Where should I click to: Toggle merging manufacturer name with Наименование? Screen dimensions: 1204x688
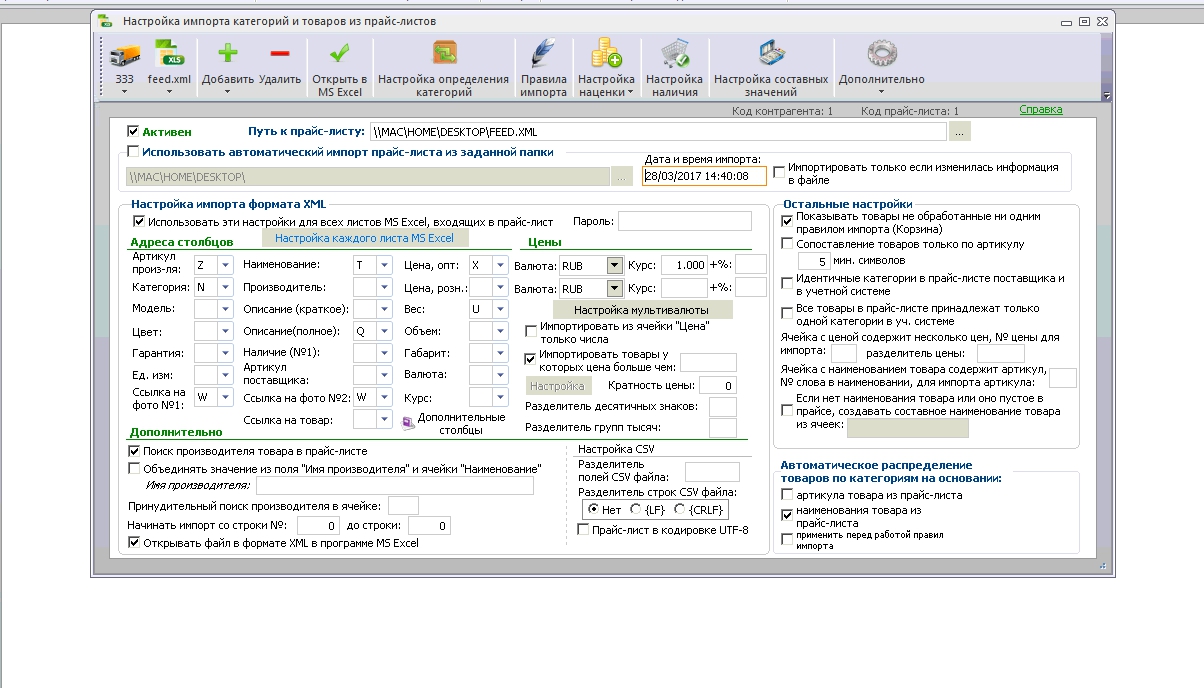tap(134, 468)
